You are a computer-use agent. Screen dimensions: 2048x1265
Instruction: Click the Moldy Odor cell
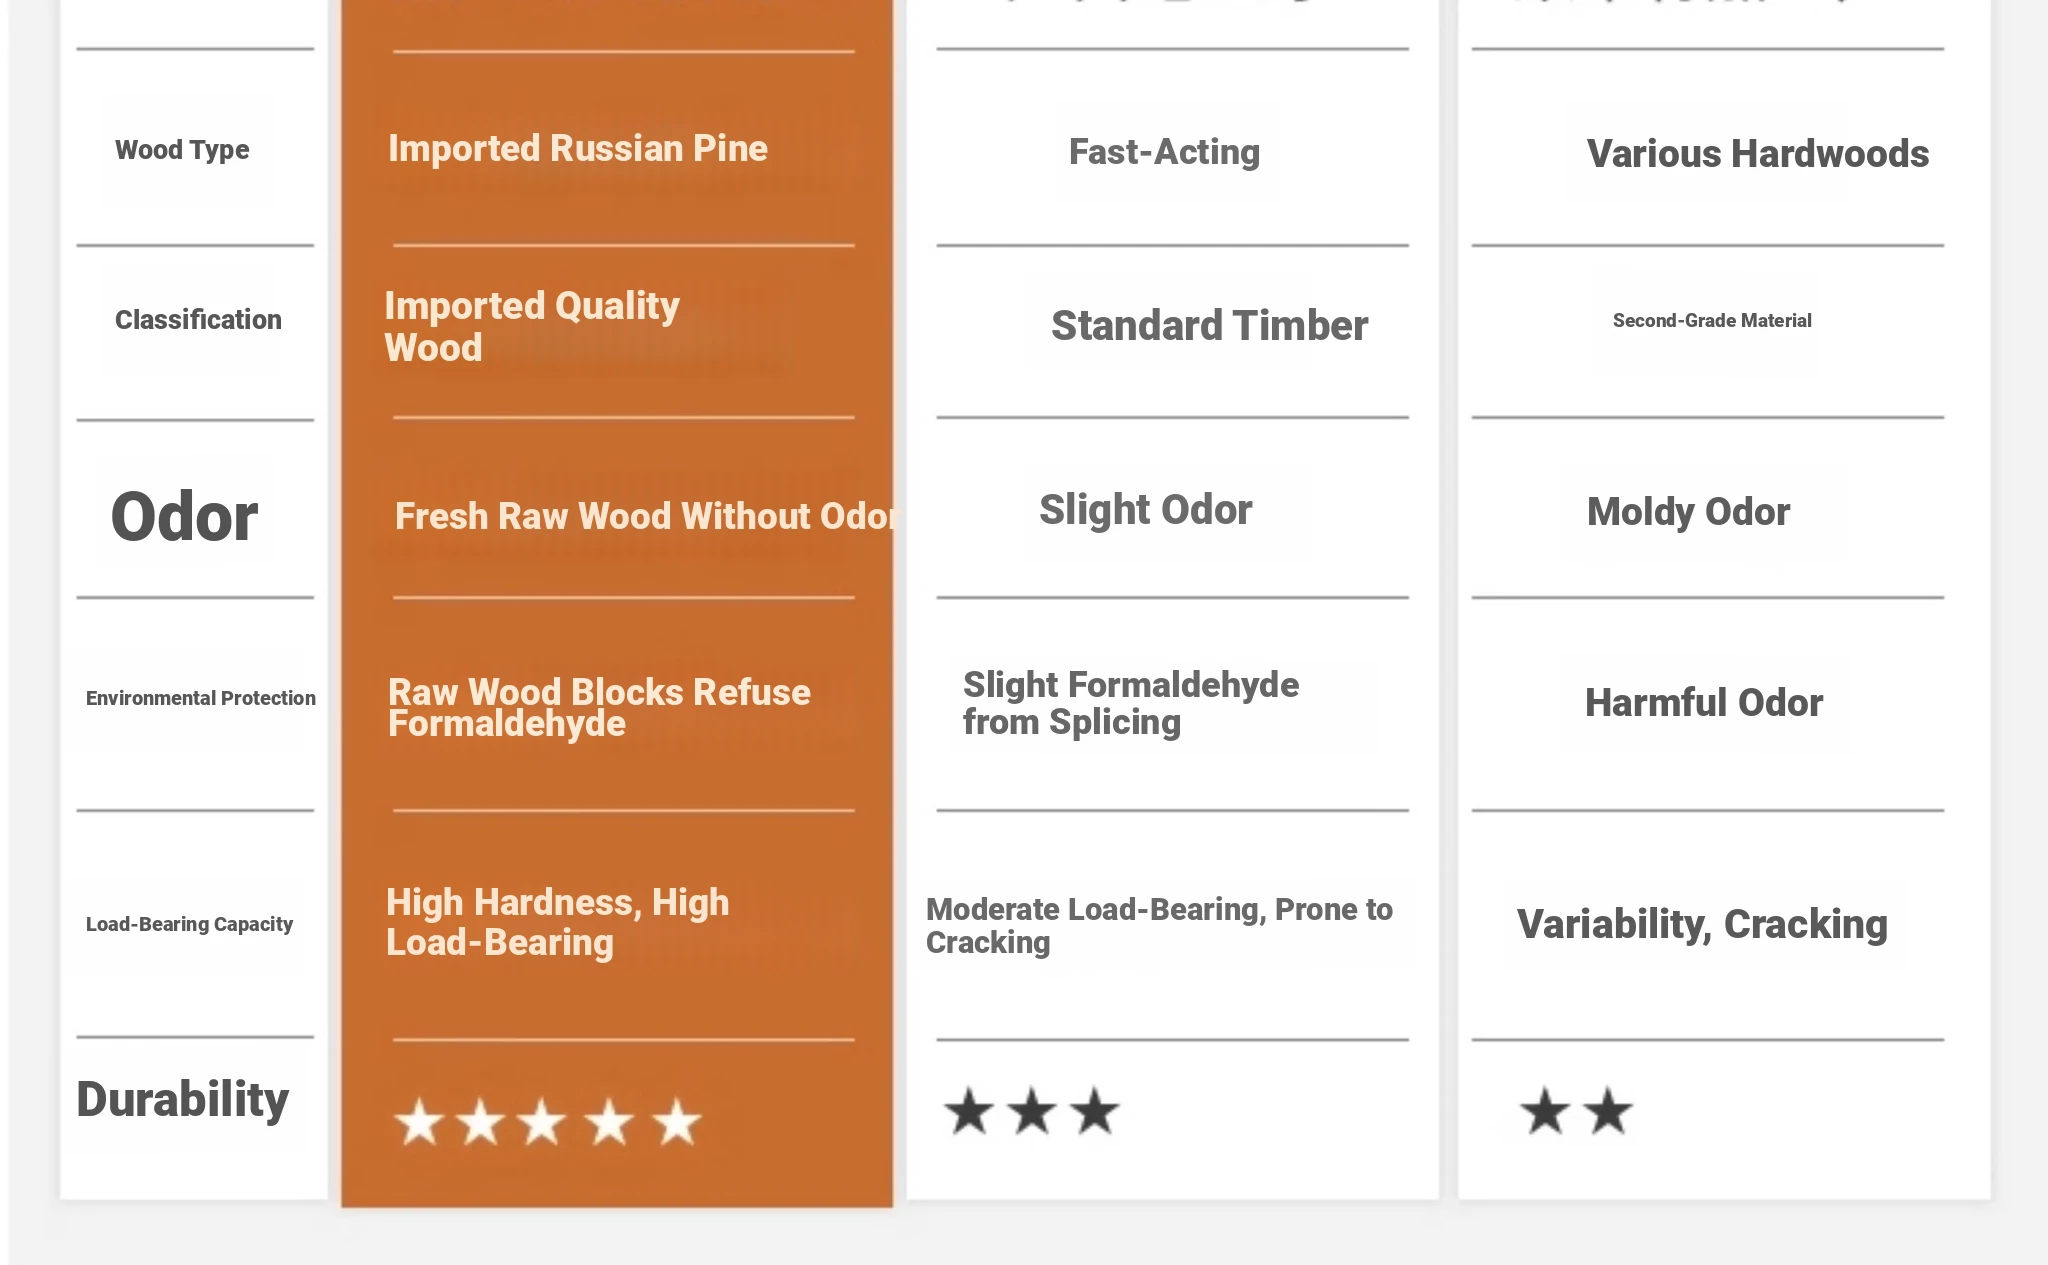point(1688,512)
